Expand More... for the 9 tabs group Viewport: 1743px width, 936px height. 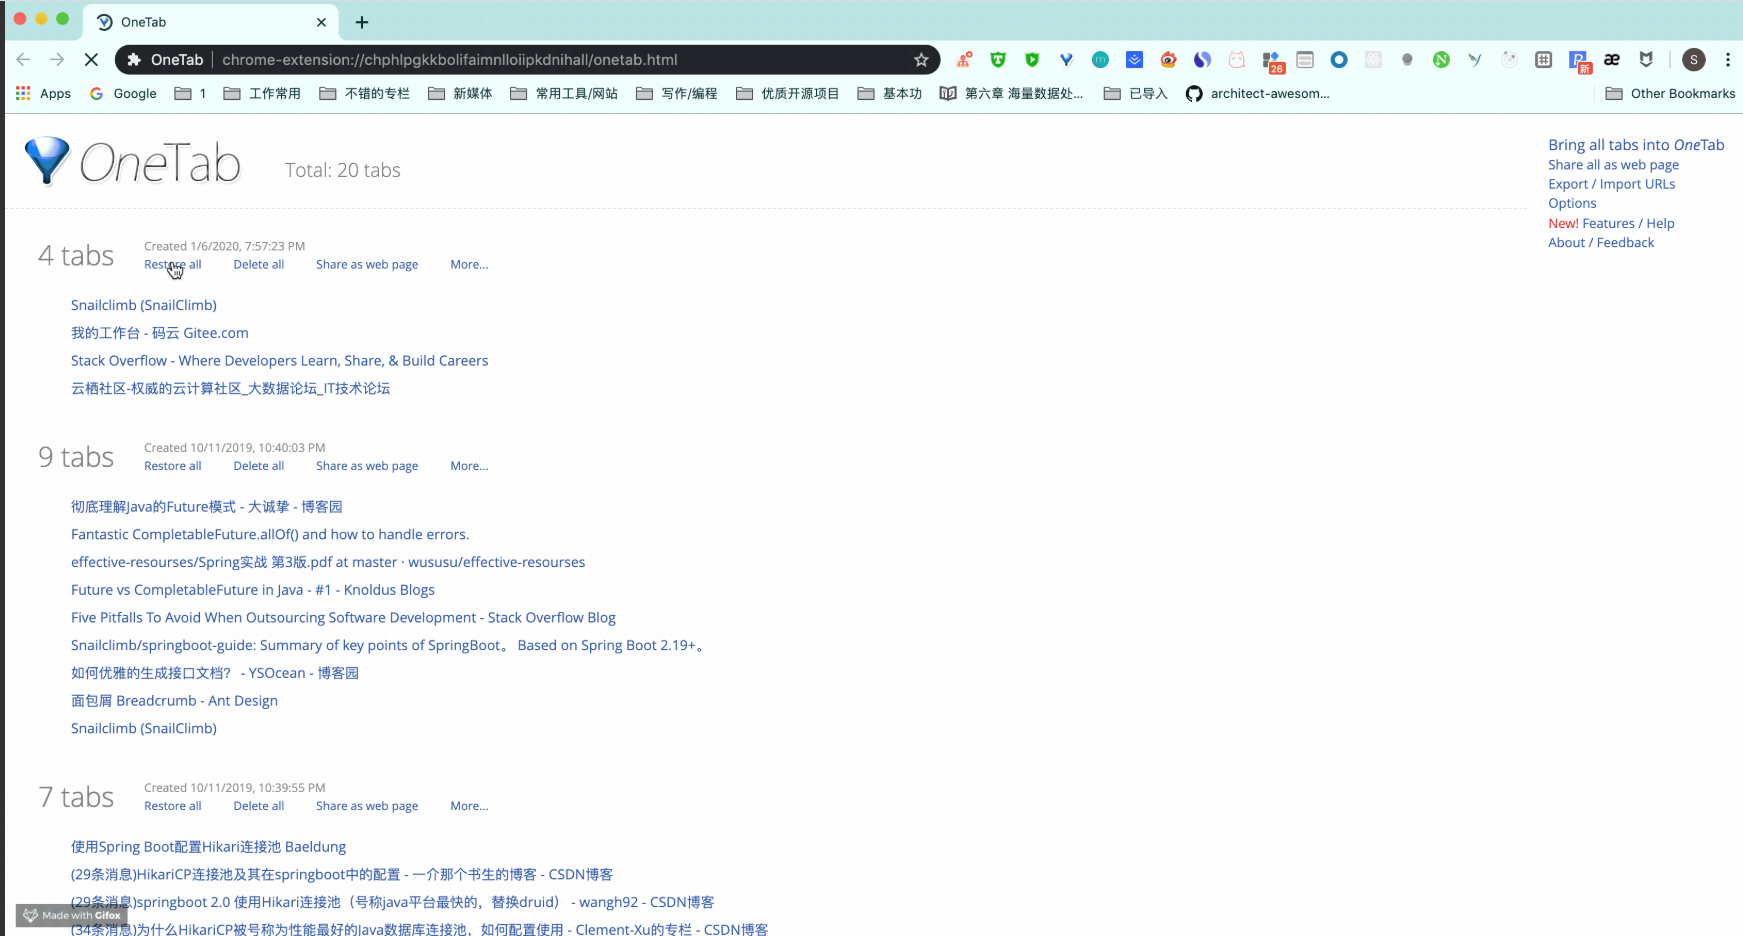tap(469, 466)
